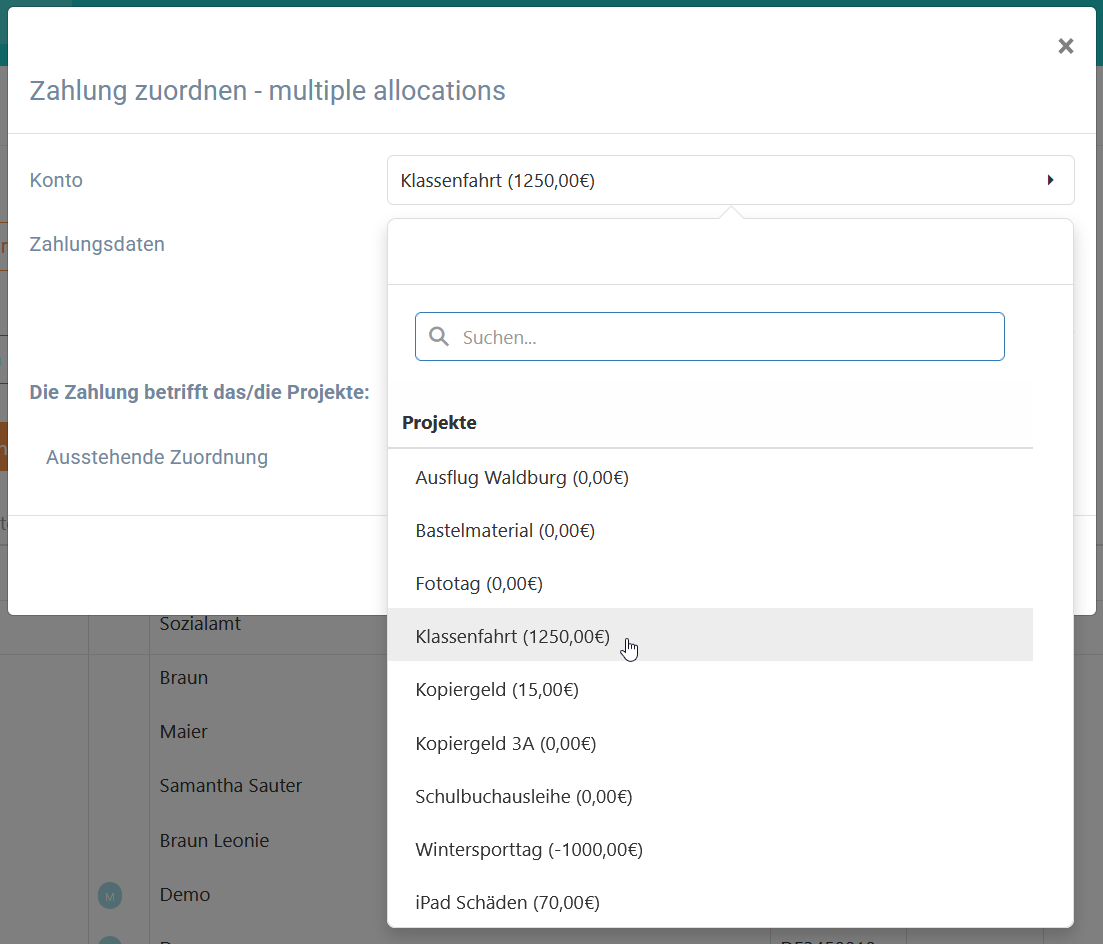Viewport: 1103px width, 944px height.
Task: Pick Schulbuchausleihe (0,00€) option
Action: pos(710,796)
